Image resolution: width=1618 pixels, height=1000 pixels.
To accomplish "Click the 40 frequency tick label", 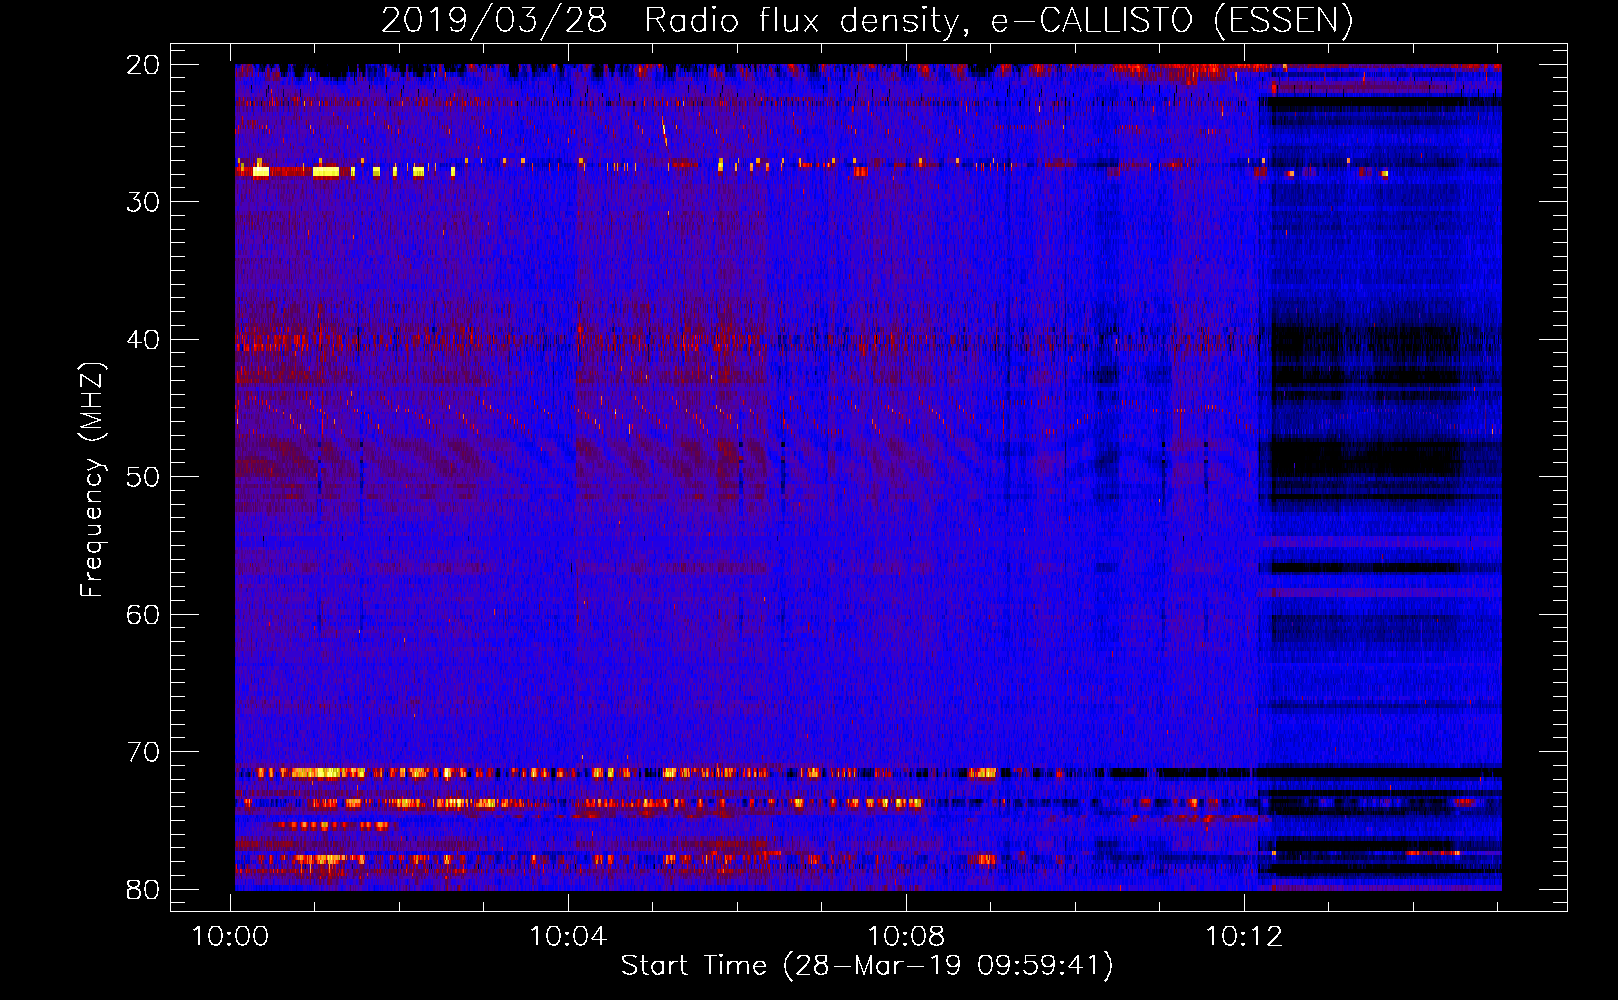I will [x=144, y=340].
